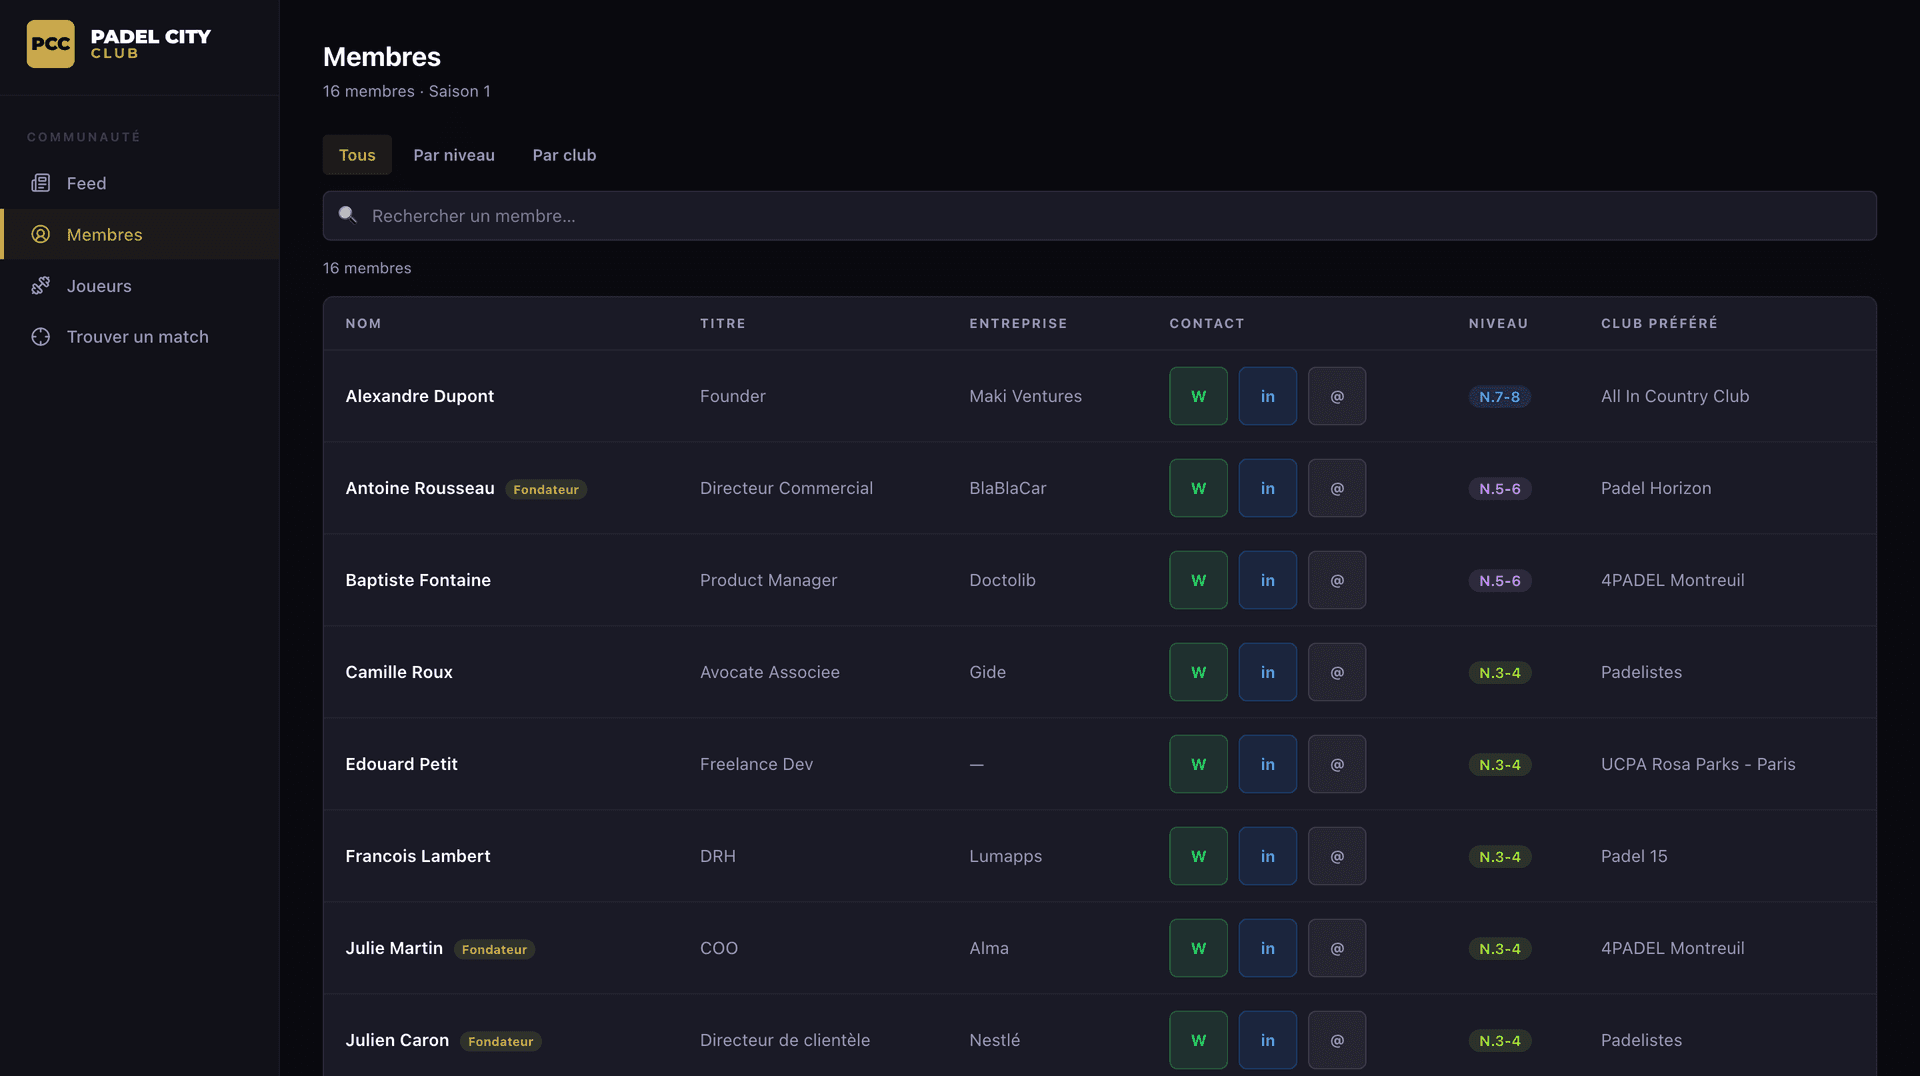Viewport: 1920px width, 1076px height.
Task: Email Baptiste Fontaine via the @ button
Action: coord(1337,580)
